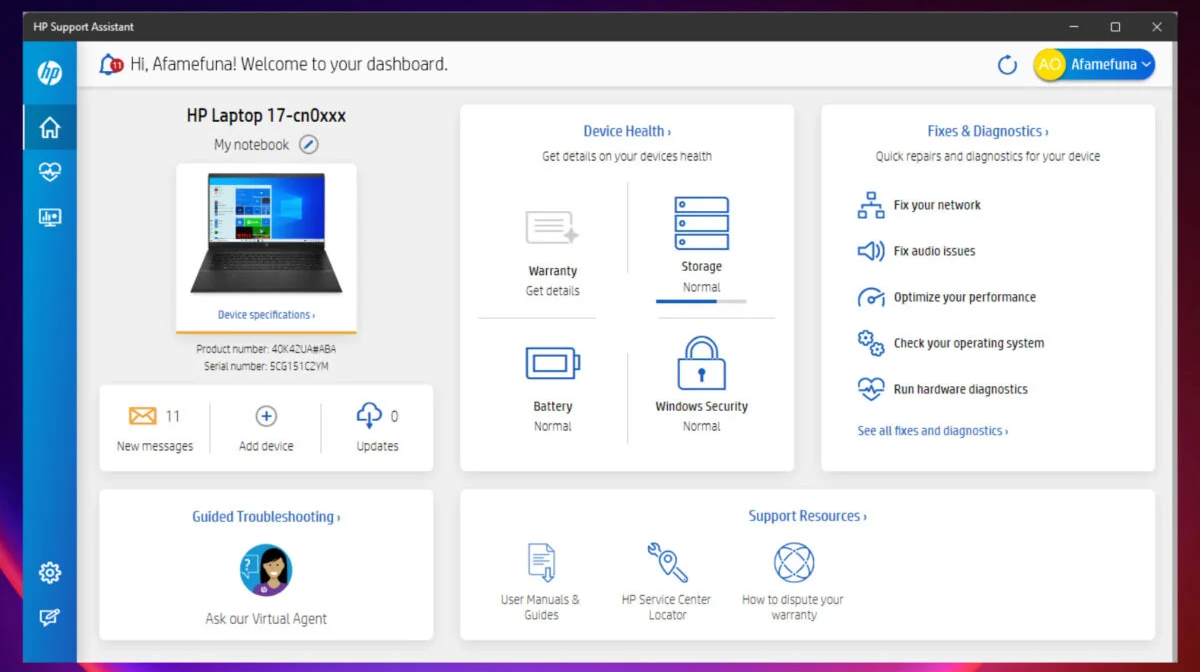
Task: Maximize the HP Support Assistant window
Action: 1115,27
